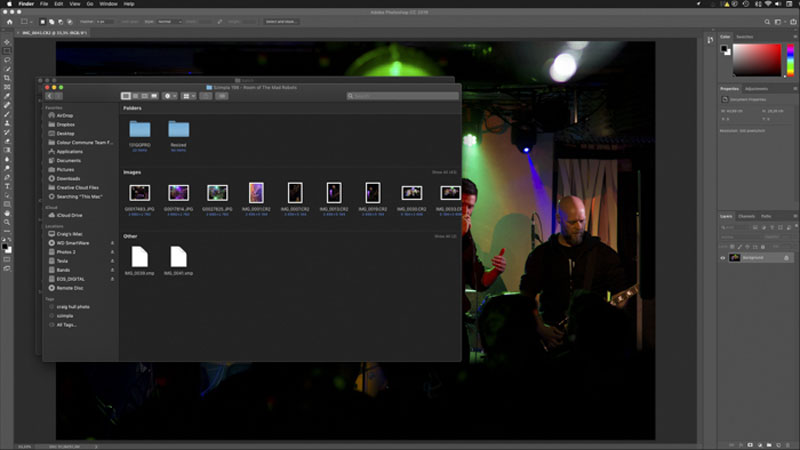Viewport: 800px width, 450px height.
Task: Open iCloud Drive in Finder sidebar
Action: click(x=69, y=215)
